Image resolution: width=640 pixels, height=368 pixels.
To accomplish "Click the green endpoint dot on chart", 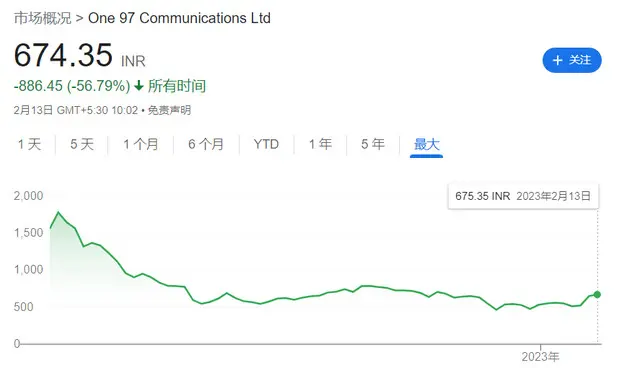I will tap(597, 295).
